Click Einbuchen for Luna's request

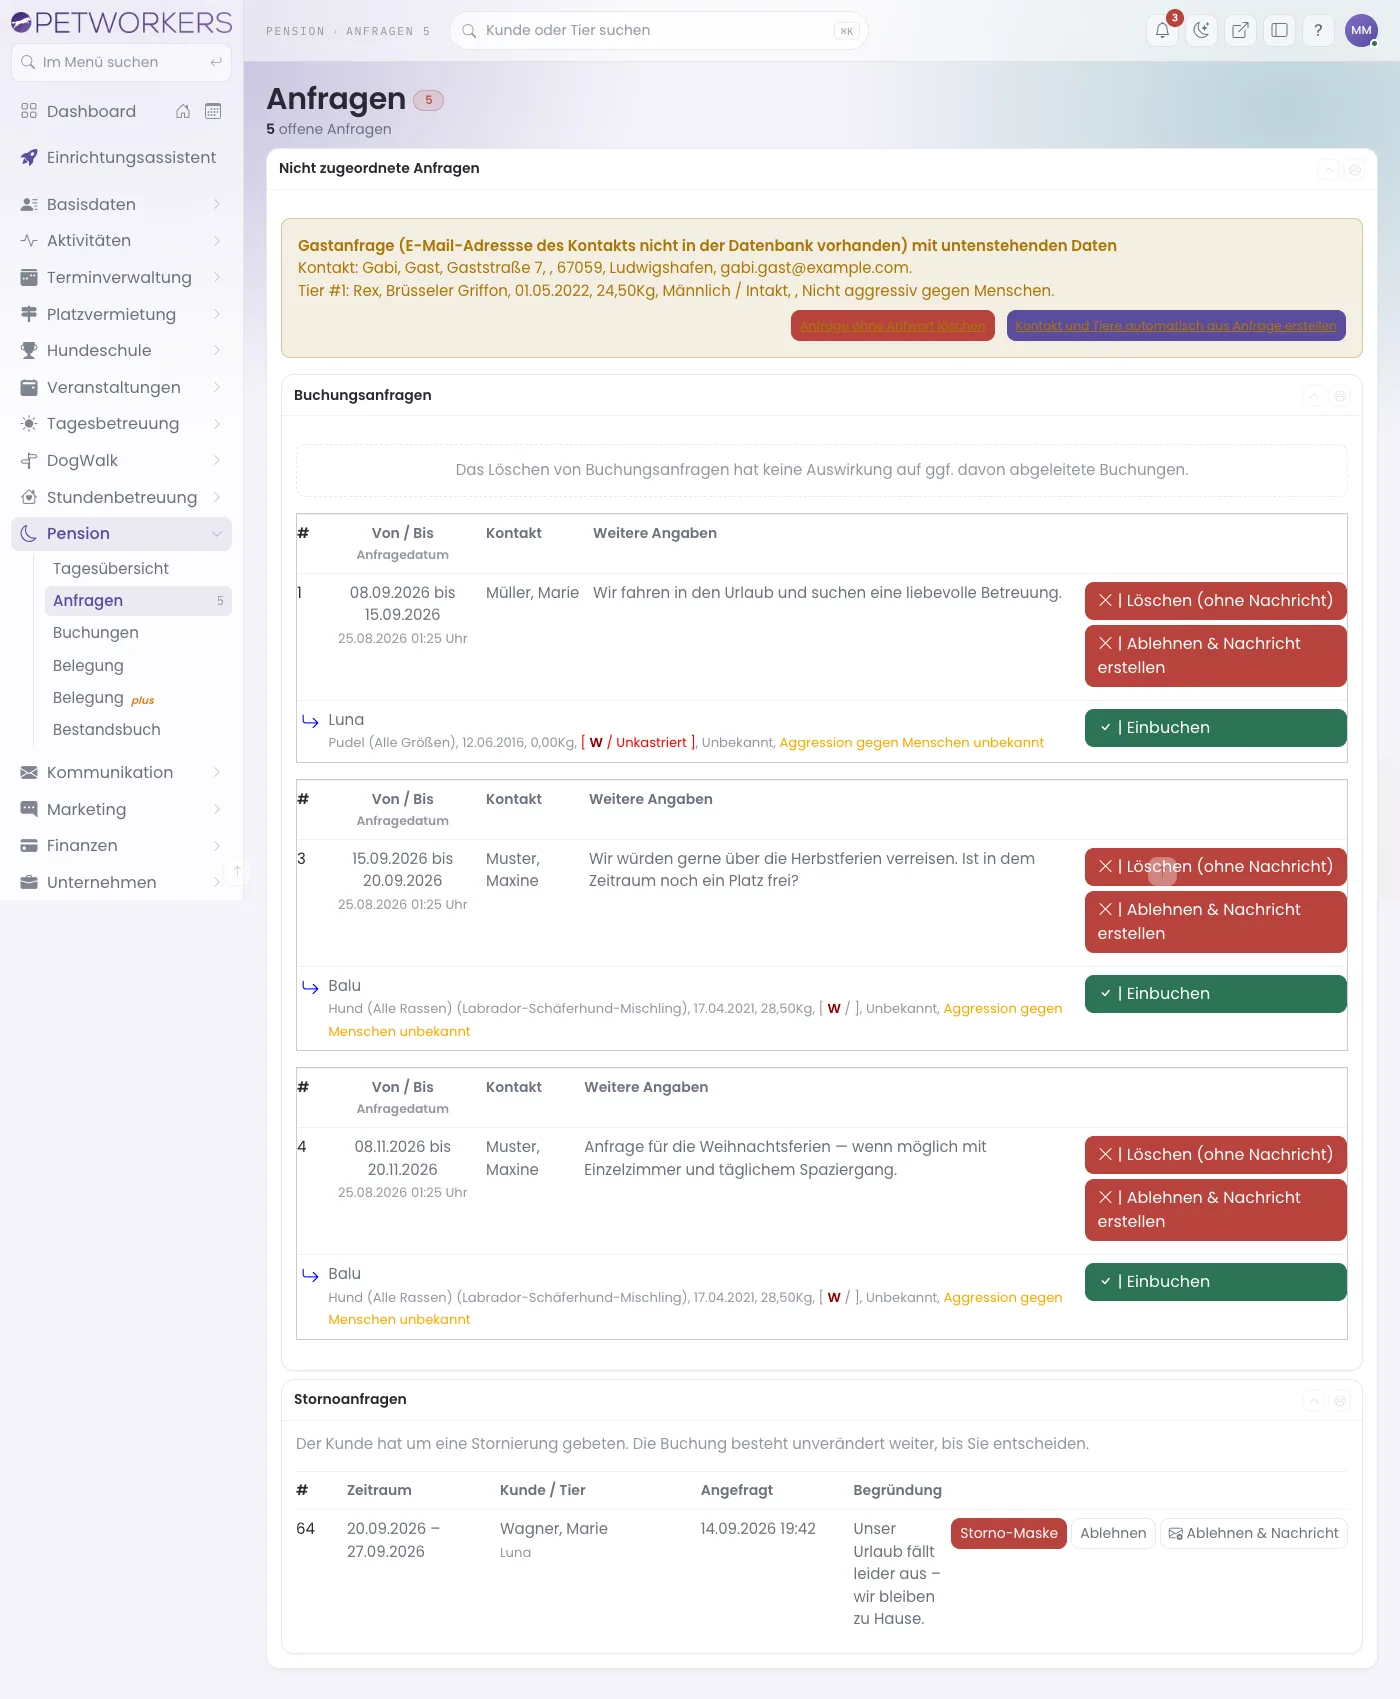(1216, 728)
